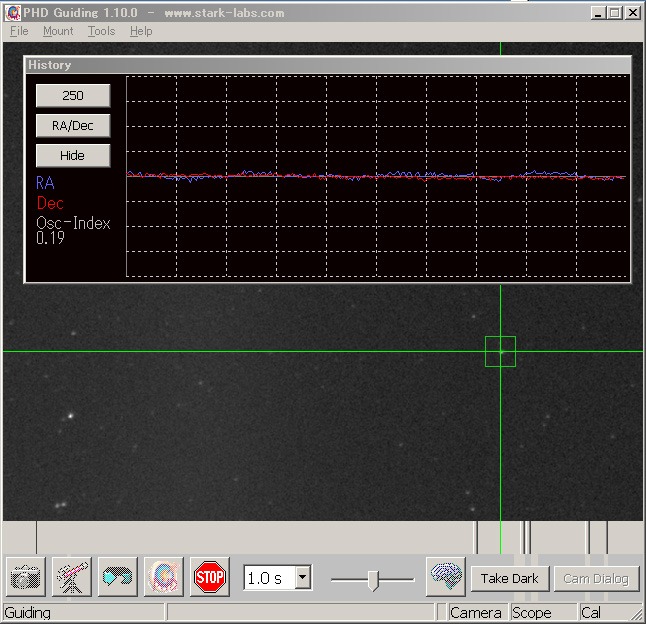Image resolution: width=646 pixels, height=624 pixels.
Task: Click the telescope mount connect icon
Action: (72, 577)
